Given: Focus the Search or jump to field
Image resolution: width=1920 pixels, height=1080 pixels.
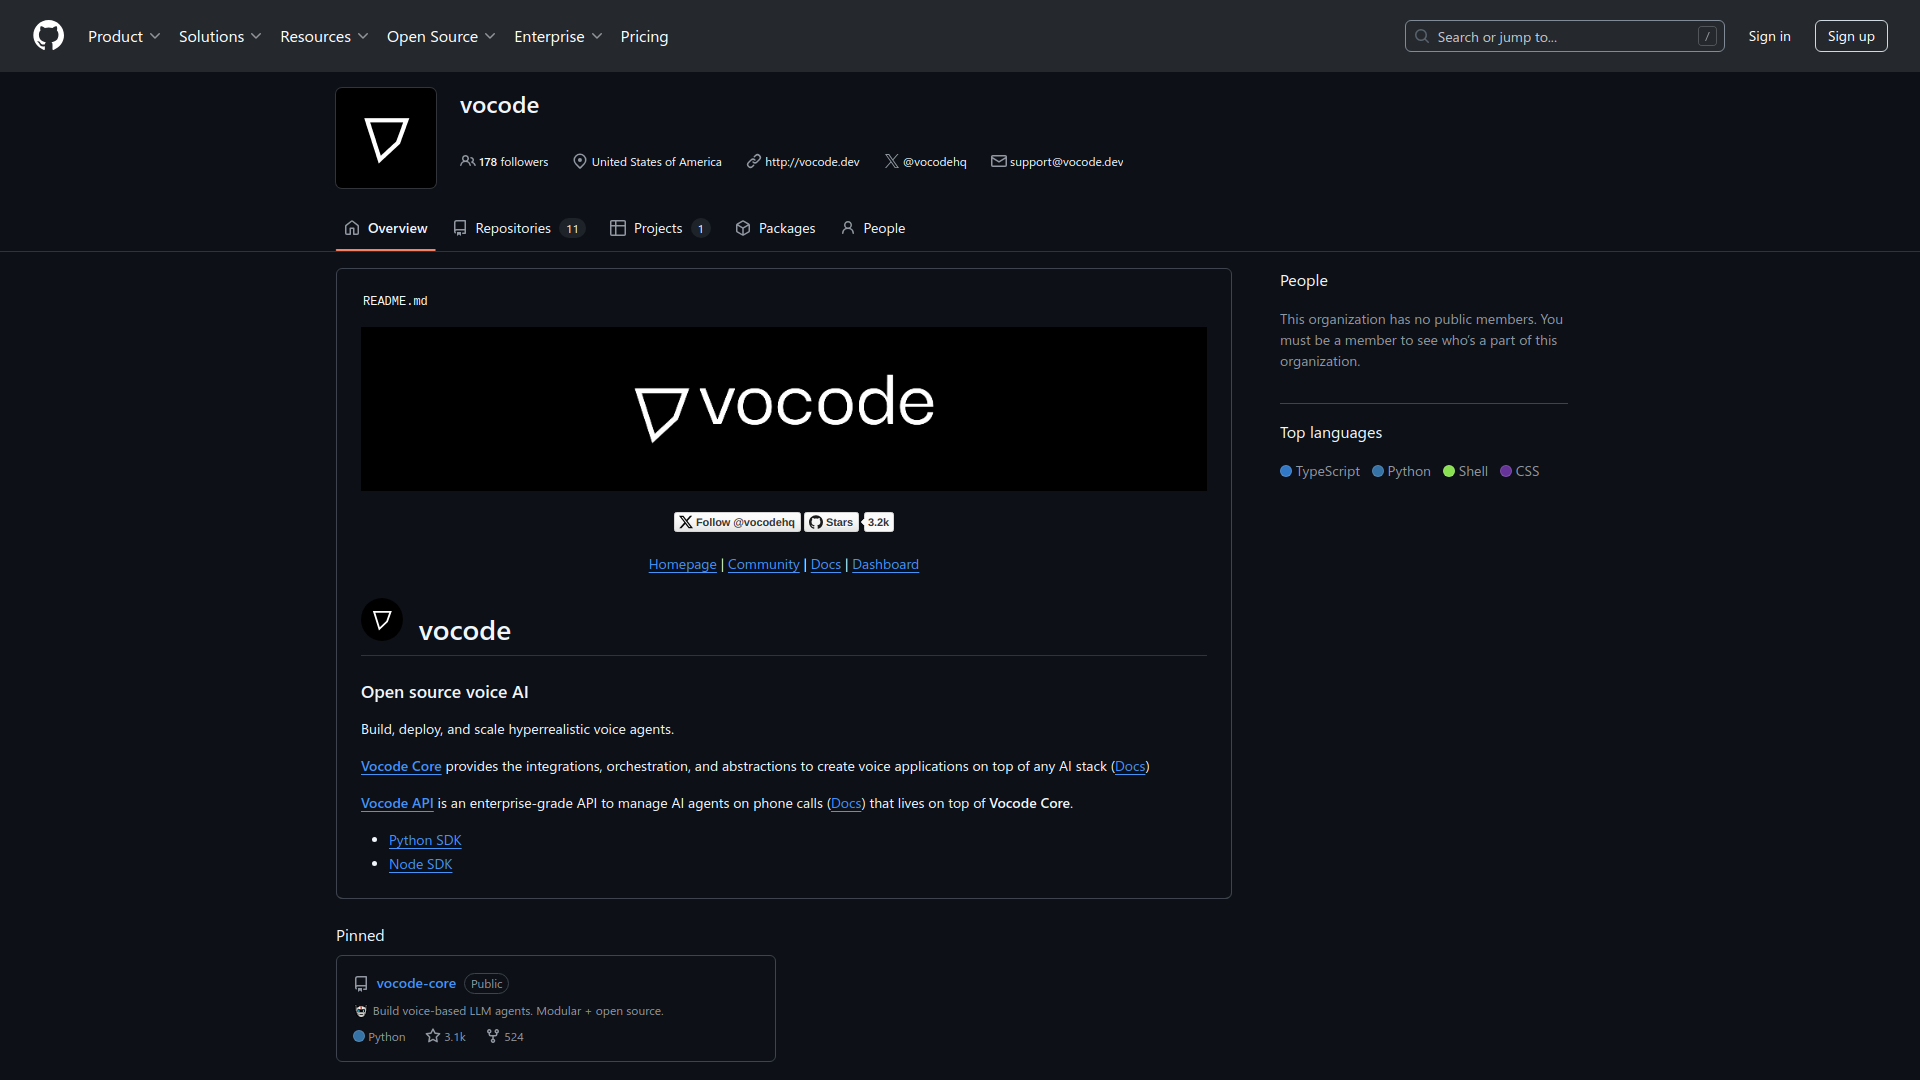Looking at the screenshot, I should [1564, 36].
